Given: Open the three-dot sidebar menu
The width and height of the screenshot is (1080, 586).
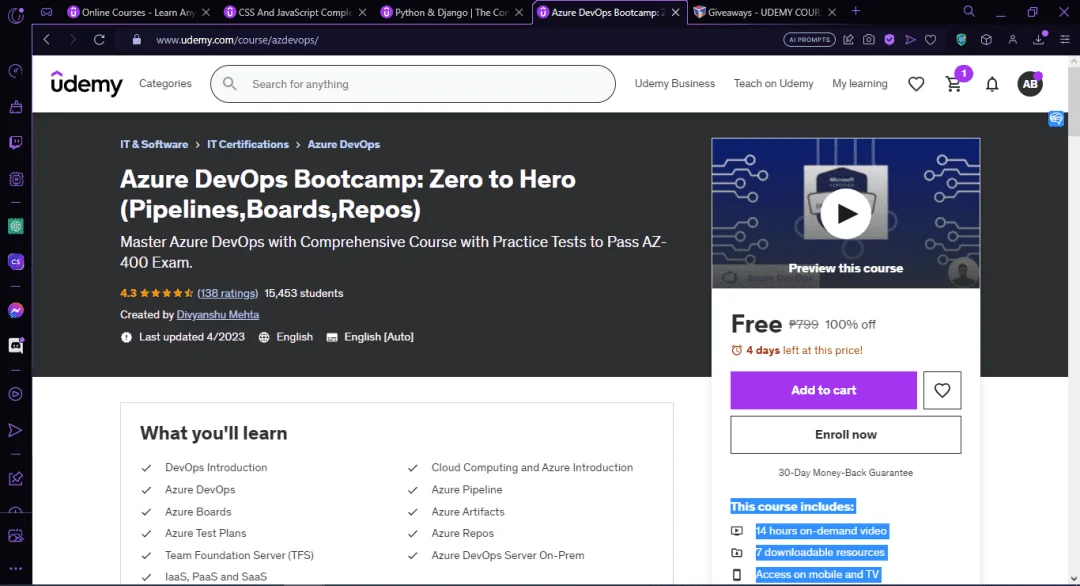Looking at the screenshot, I should pyautogui.click(x=15, y=569).
